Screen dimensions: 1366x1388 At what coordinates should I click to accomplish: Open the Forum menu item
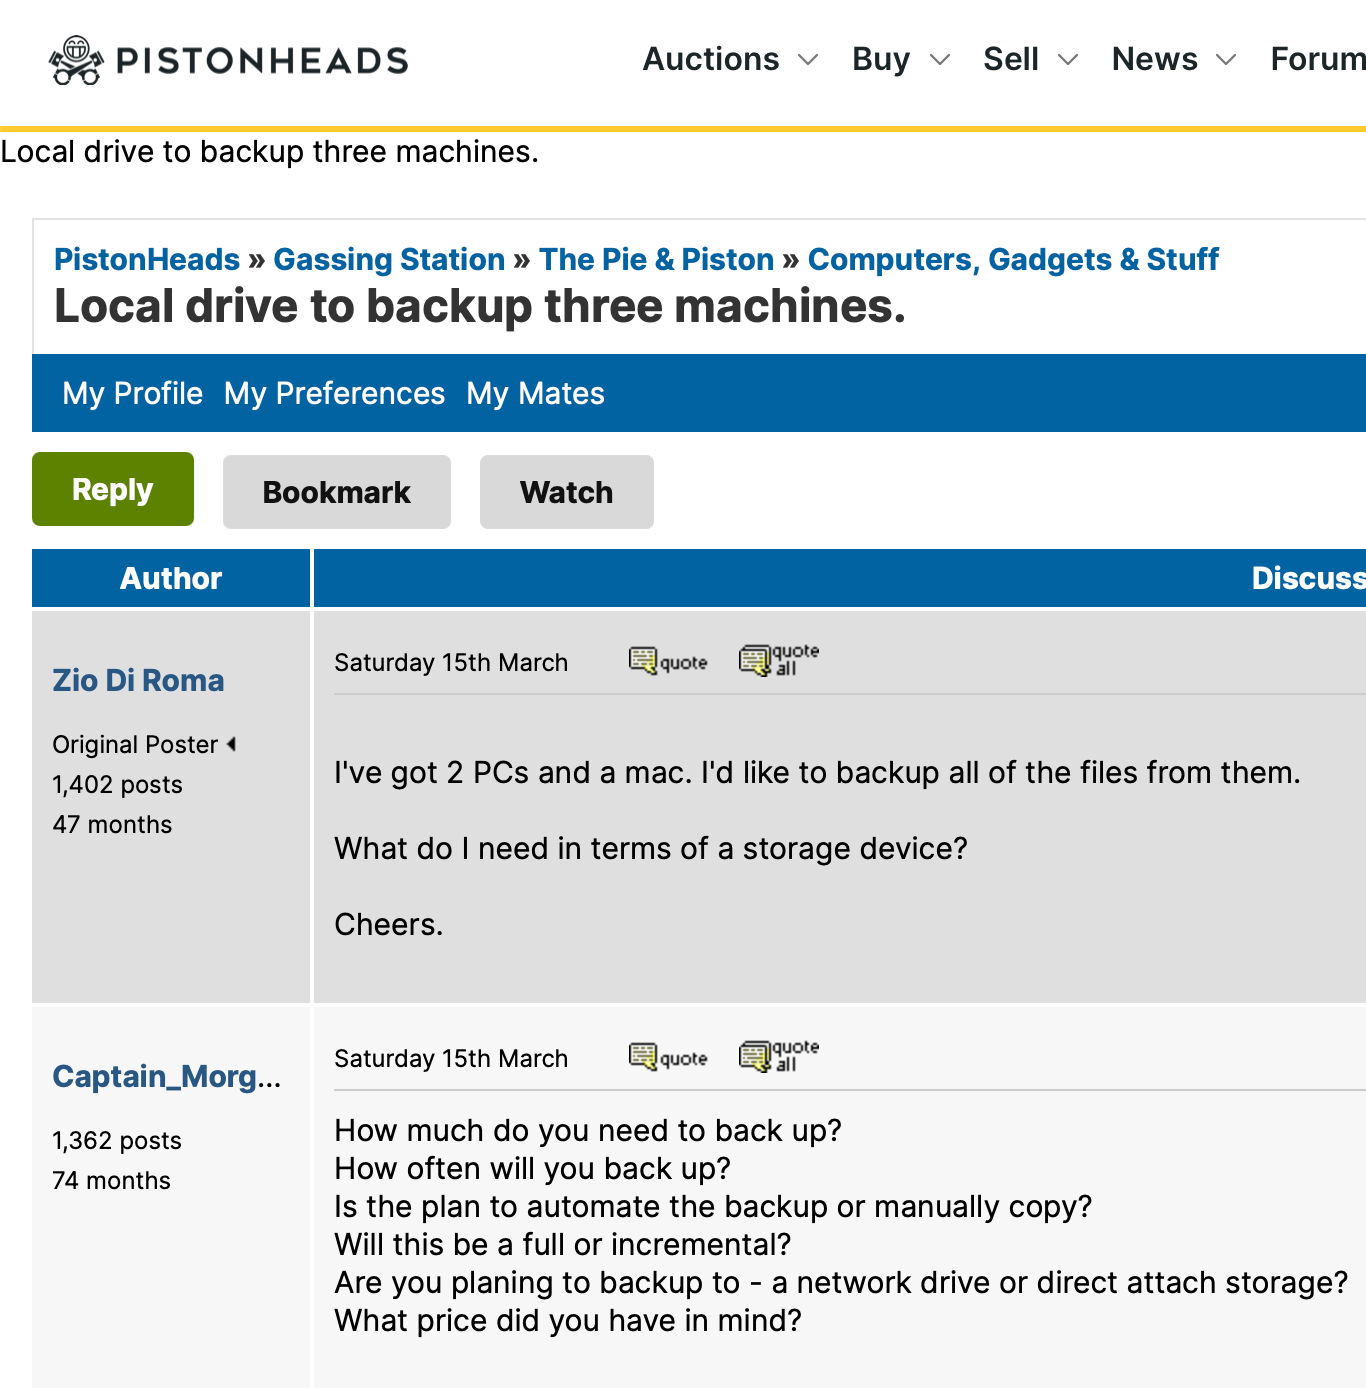click(x=1316, y=60)
